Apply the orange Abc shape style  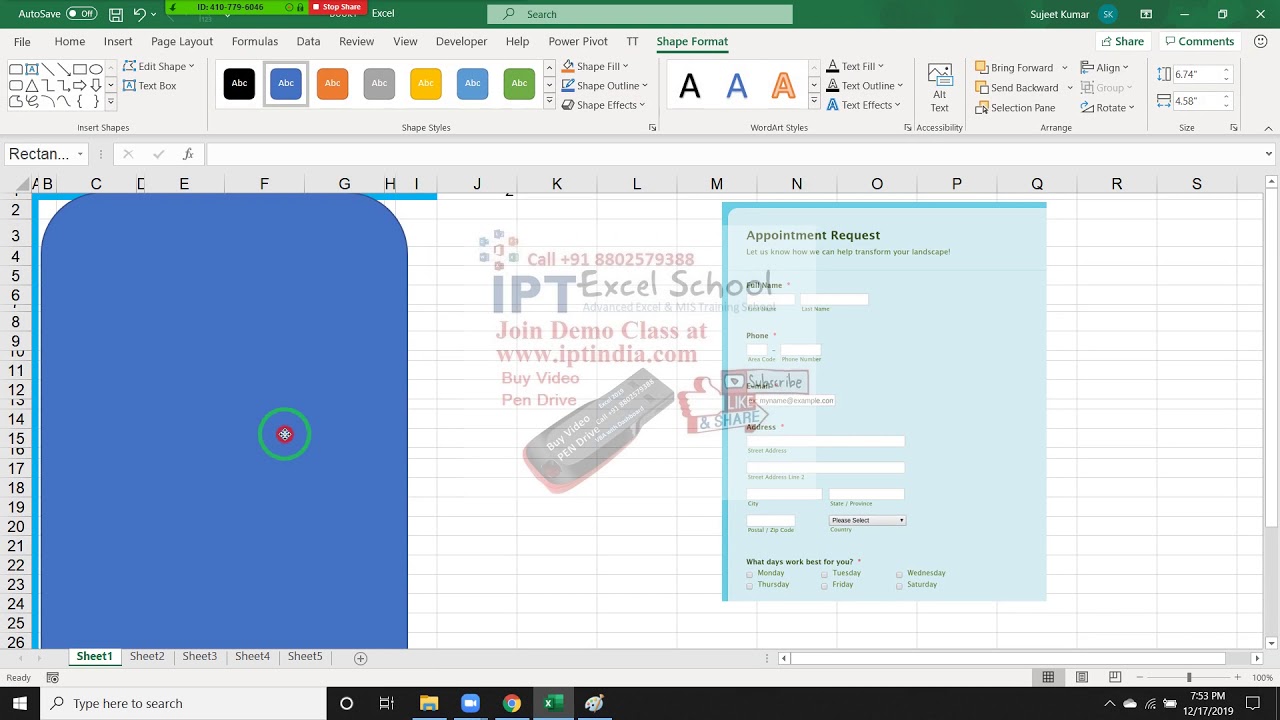click(x=333, y=83)
